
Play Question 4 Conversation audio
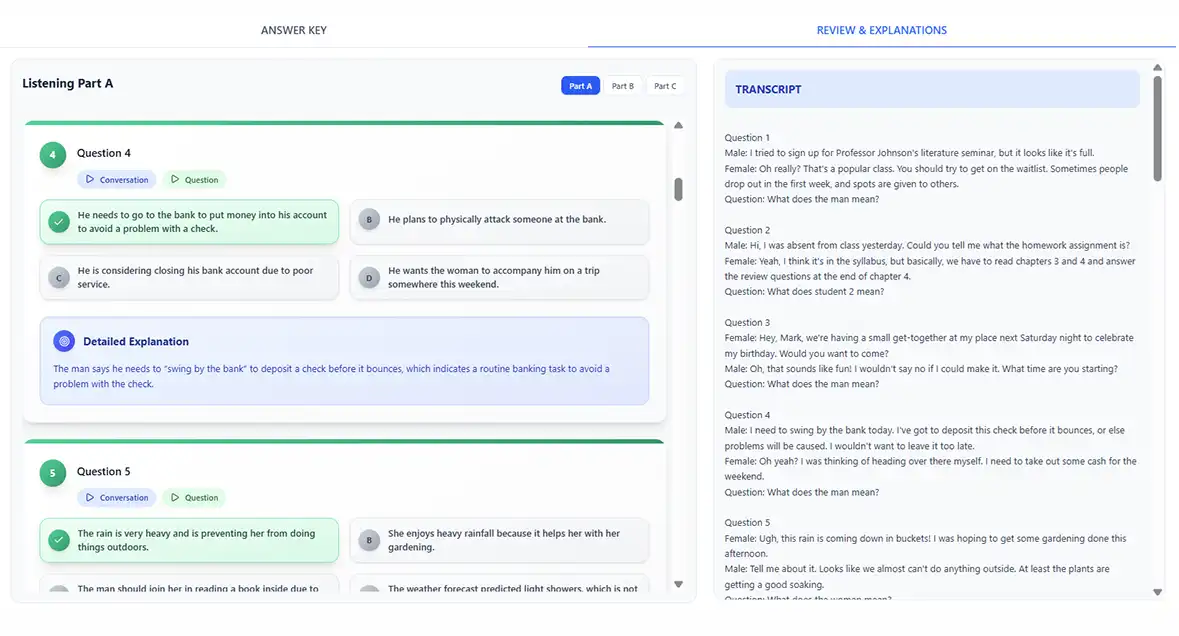pos(117,180)
